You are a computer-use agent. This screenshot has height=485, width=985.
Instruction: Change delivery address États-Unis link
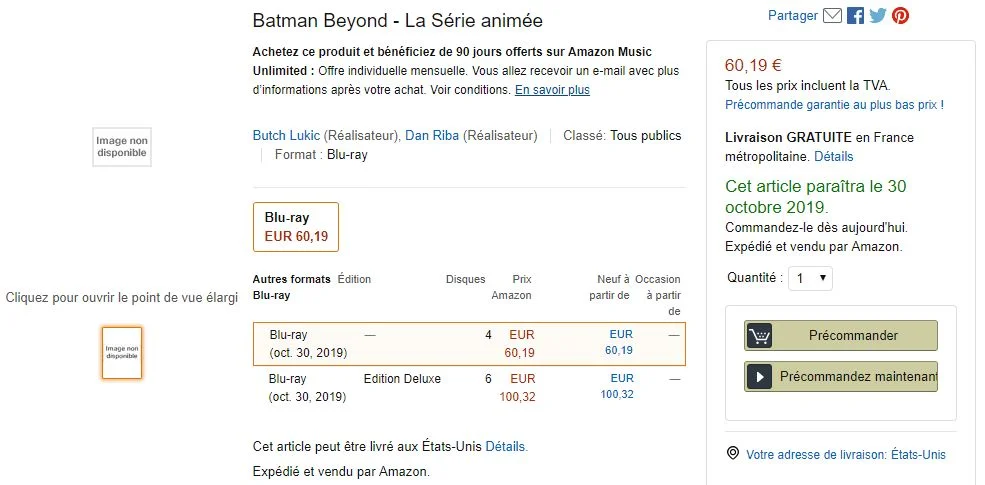846,455
